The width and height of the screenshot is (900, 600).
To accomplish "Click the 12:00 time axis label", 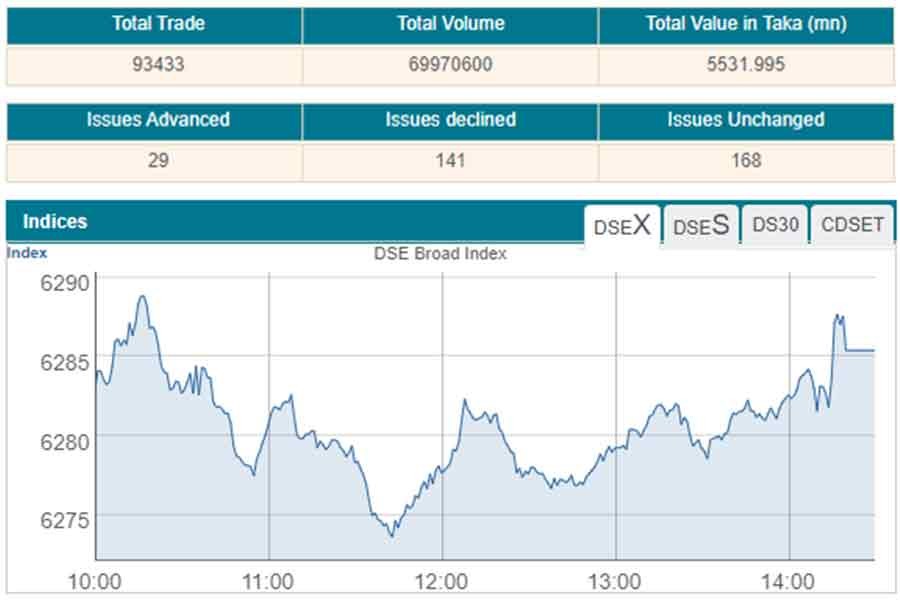I will tap(442, 581).
